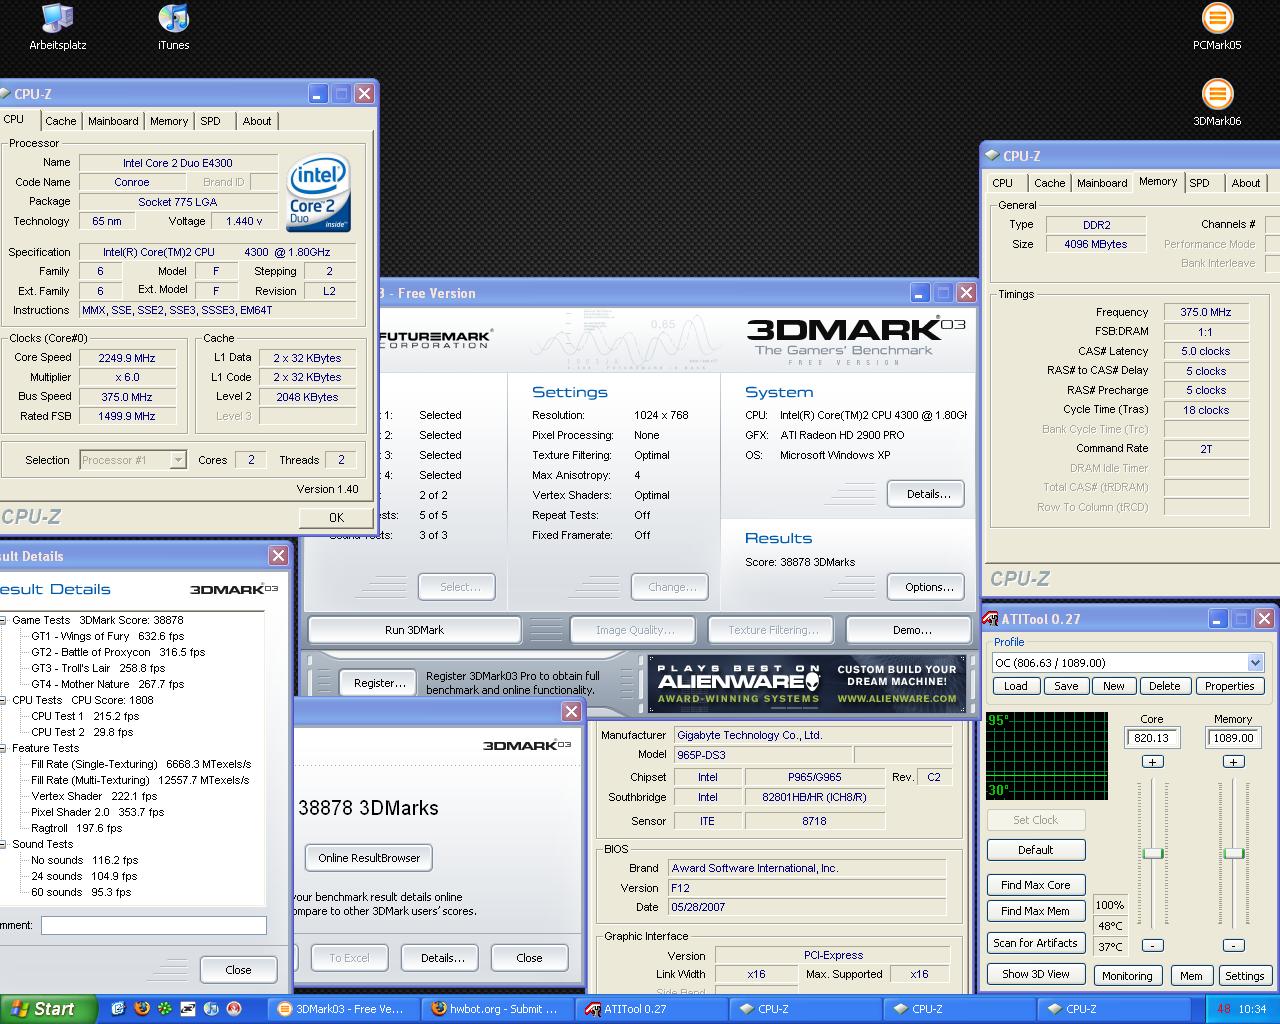This screenshot has width=1280, height=1024.
Task: Decrease ATITool Core clock with minus button
Action: click(1152, 945)
